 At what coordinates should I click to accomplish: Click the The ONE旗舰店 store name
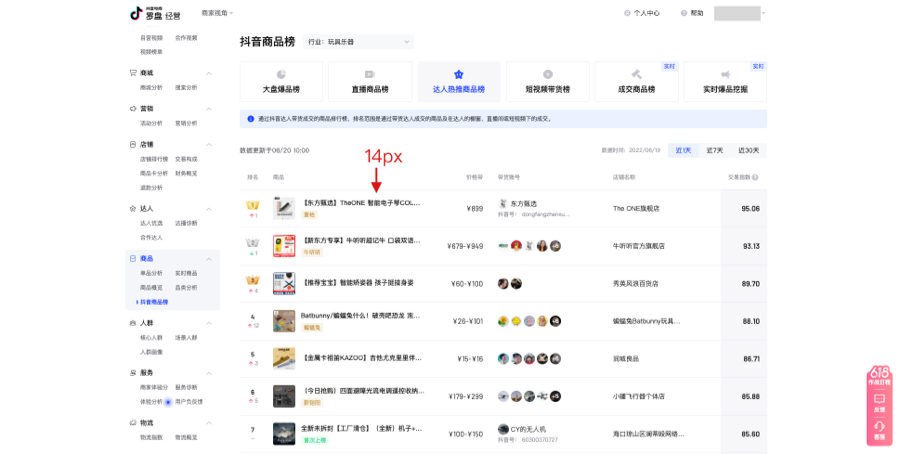coord(636,208)
